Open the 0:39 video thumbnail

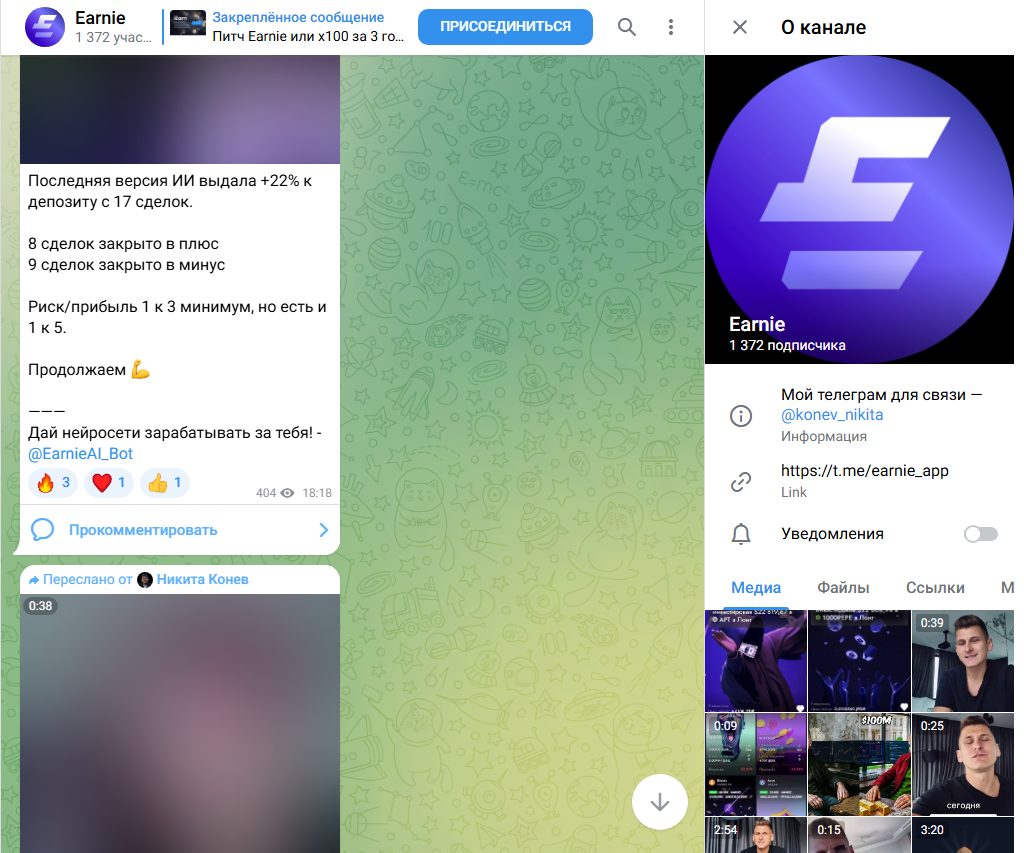963,660
